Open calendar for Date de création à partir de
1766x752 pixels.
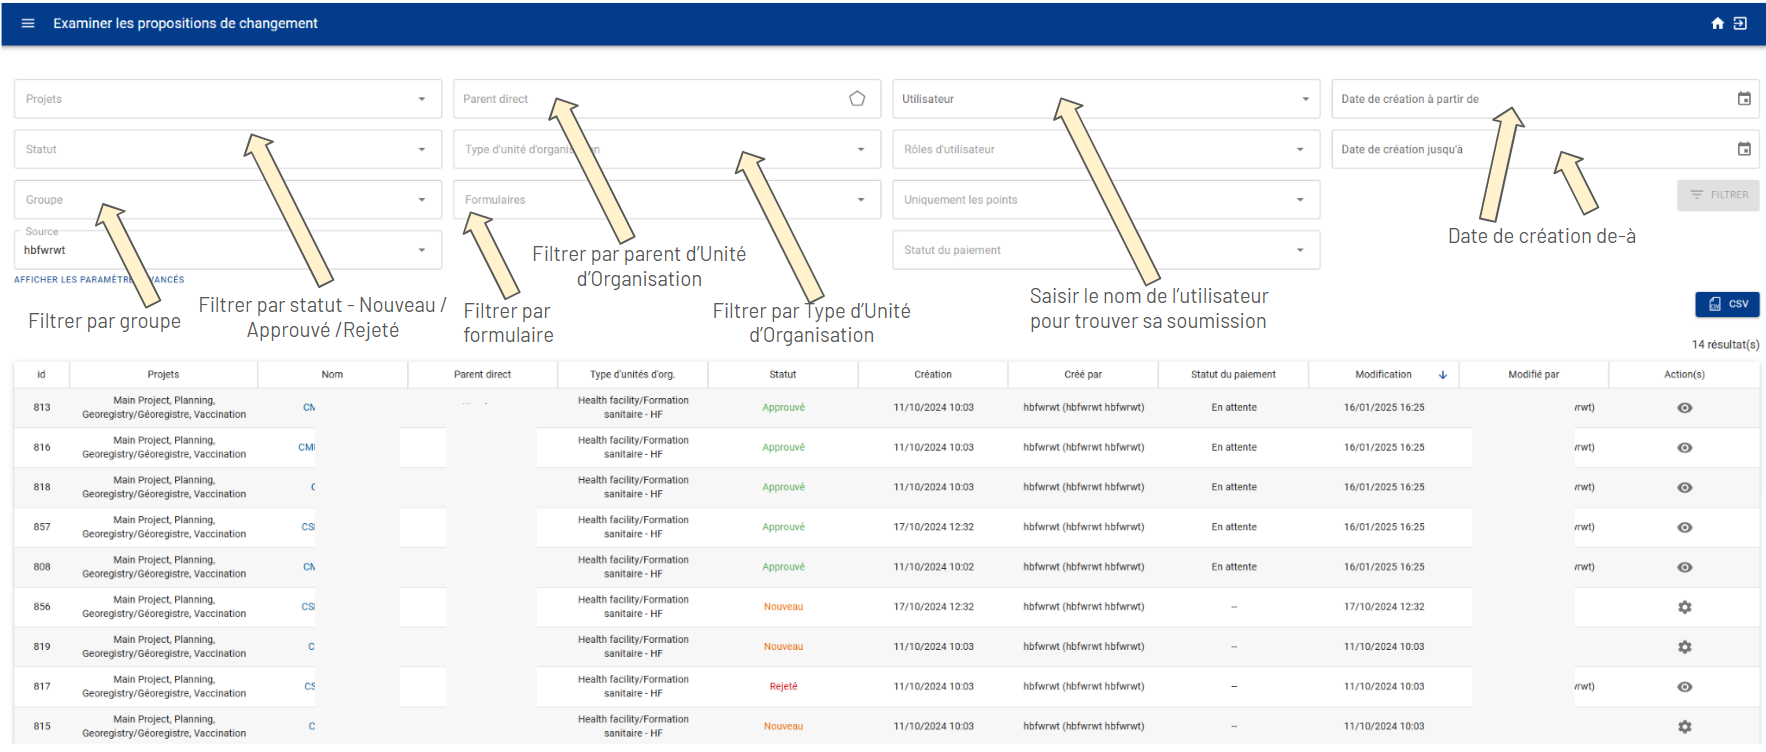click(1744, 99)
